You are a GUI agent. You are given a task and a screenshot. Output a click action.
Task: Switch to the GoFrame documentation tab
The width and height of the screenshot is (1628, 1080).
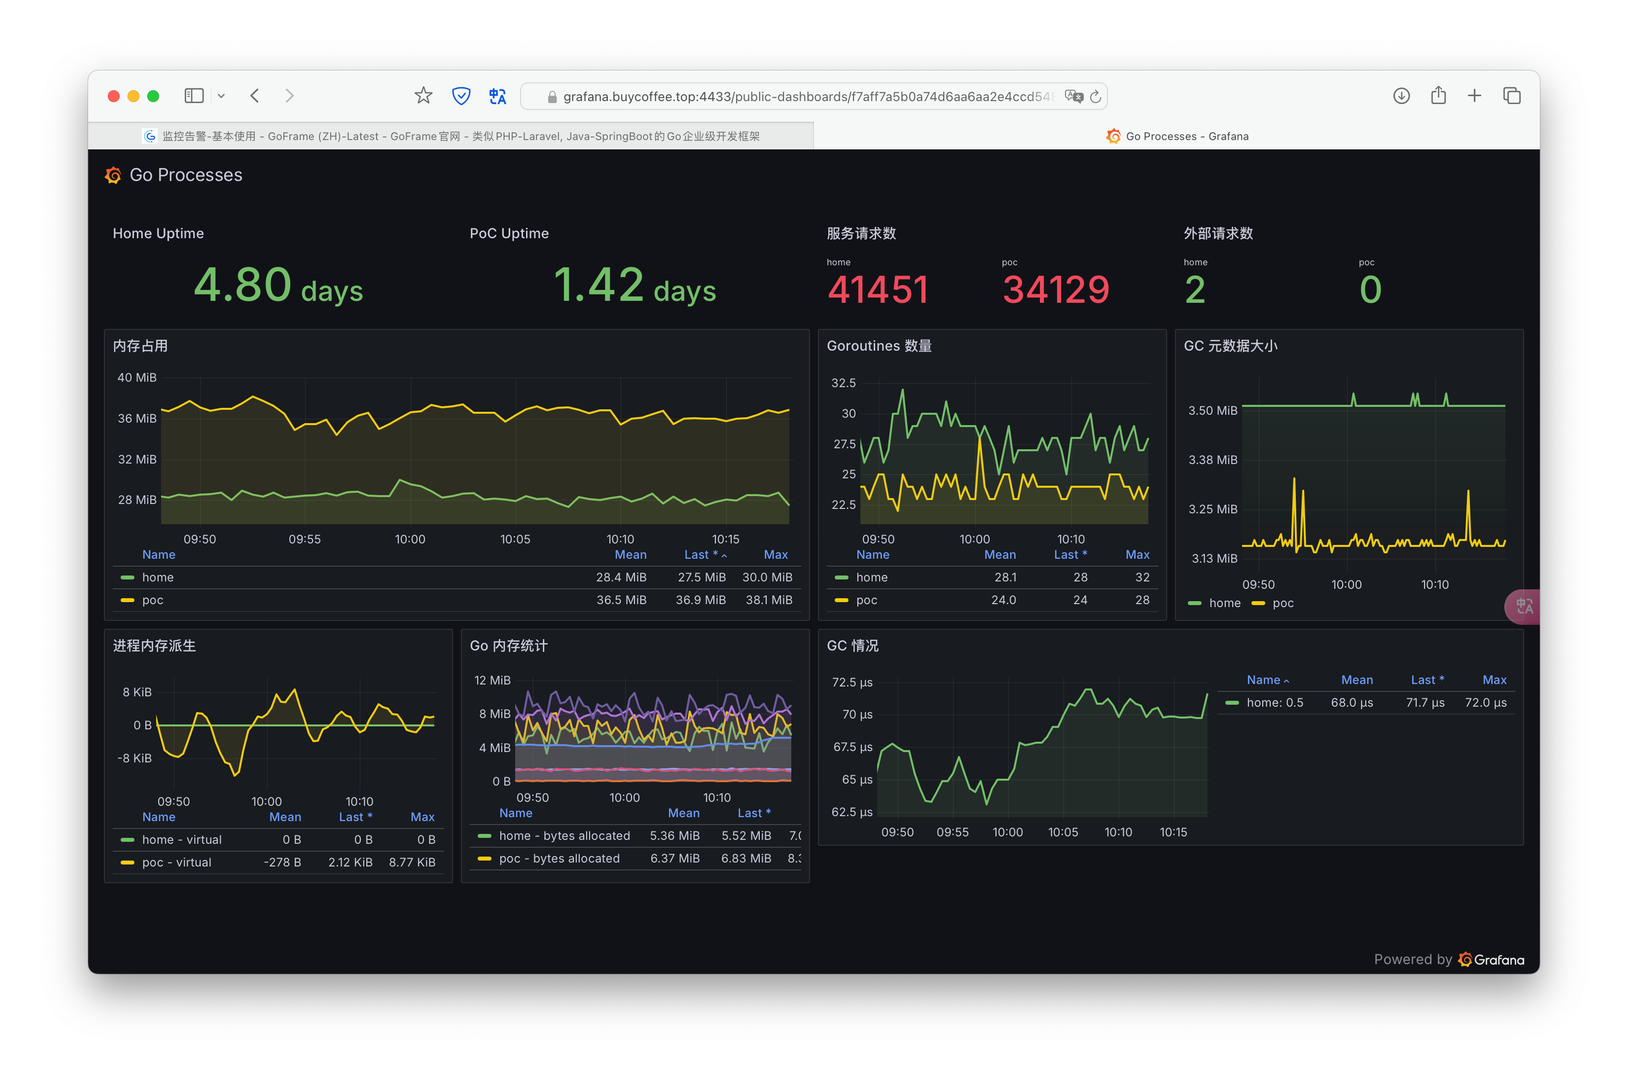pyautogui.click(x=455, y=136)
